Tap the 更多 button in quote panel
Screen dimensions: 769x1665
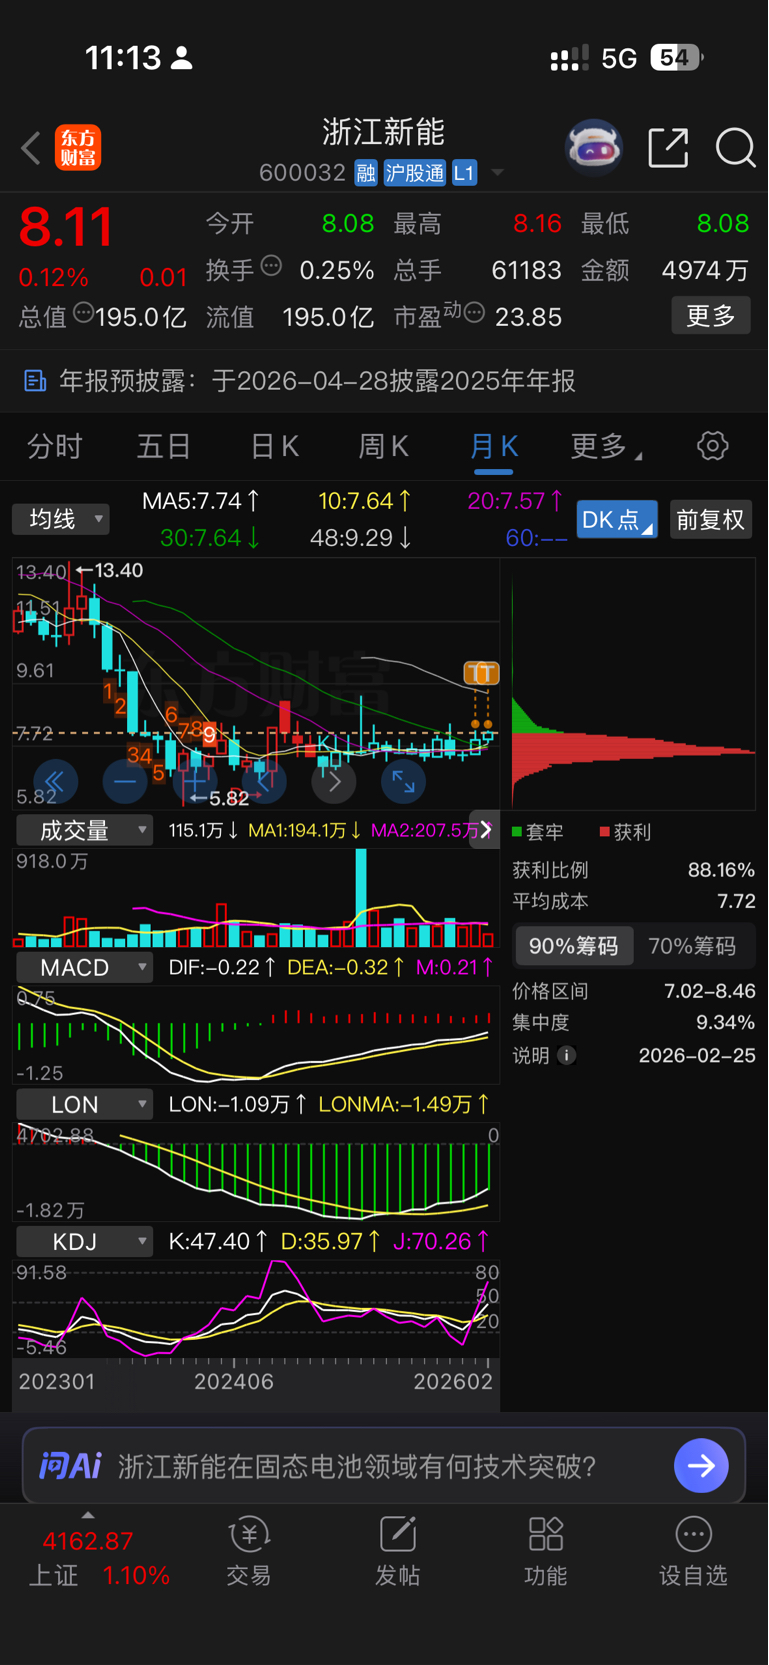click(711, 316)
